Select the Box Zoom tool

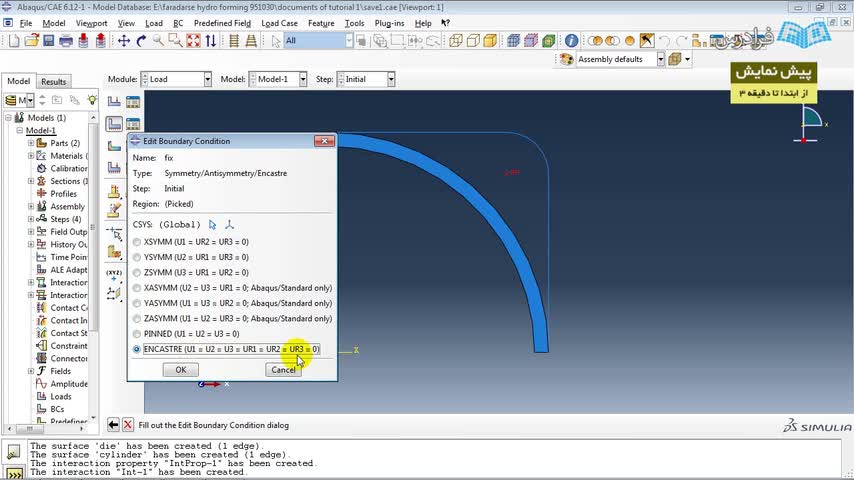pos(175,41)
